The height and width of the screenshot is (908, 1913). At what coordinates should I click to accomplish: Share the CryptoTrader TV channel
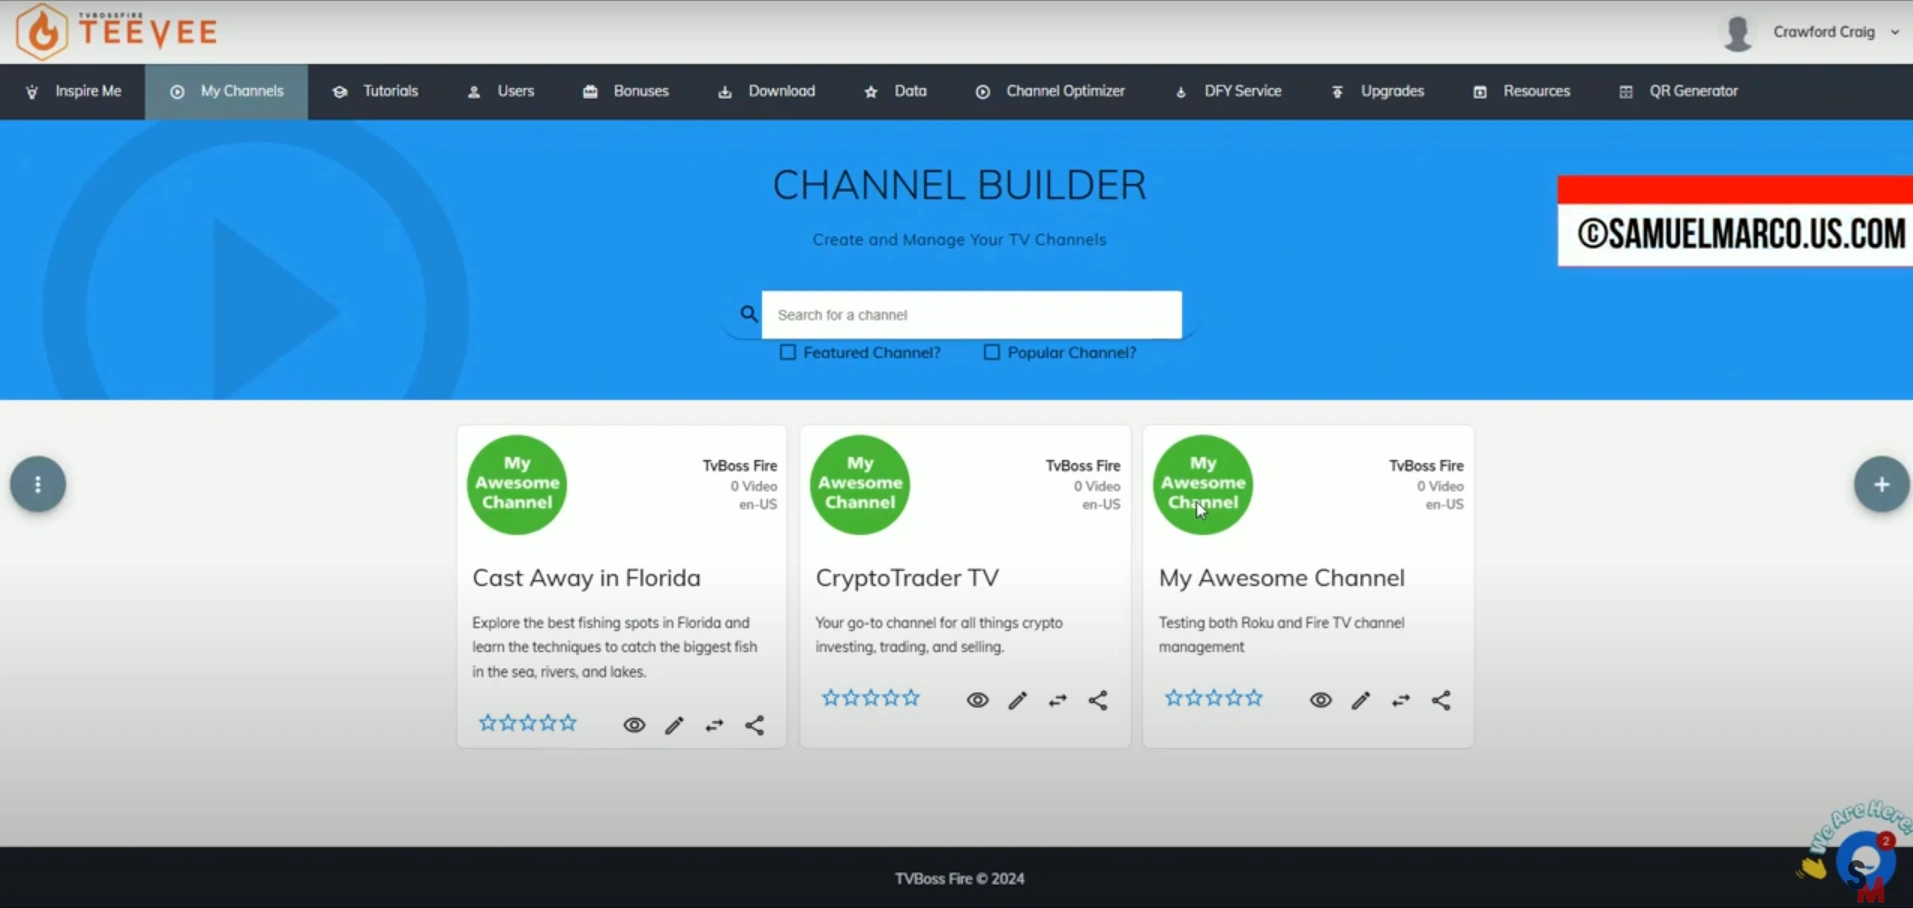[1098, 700]
